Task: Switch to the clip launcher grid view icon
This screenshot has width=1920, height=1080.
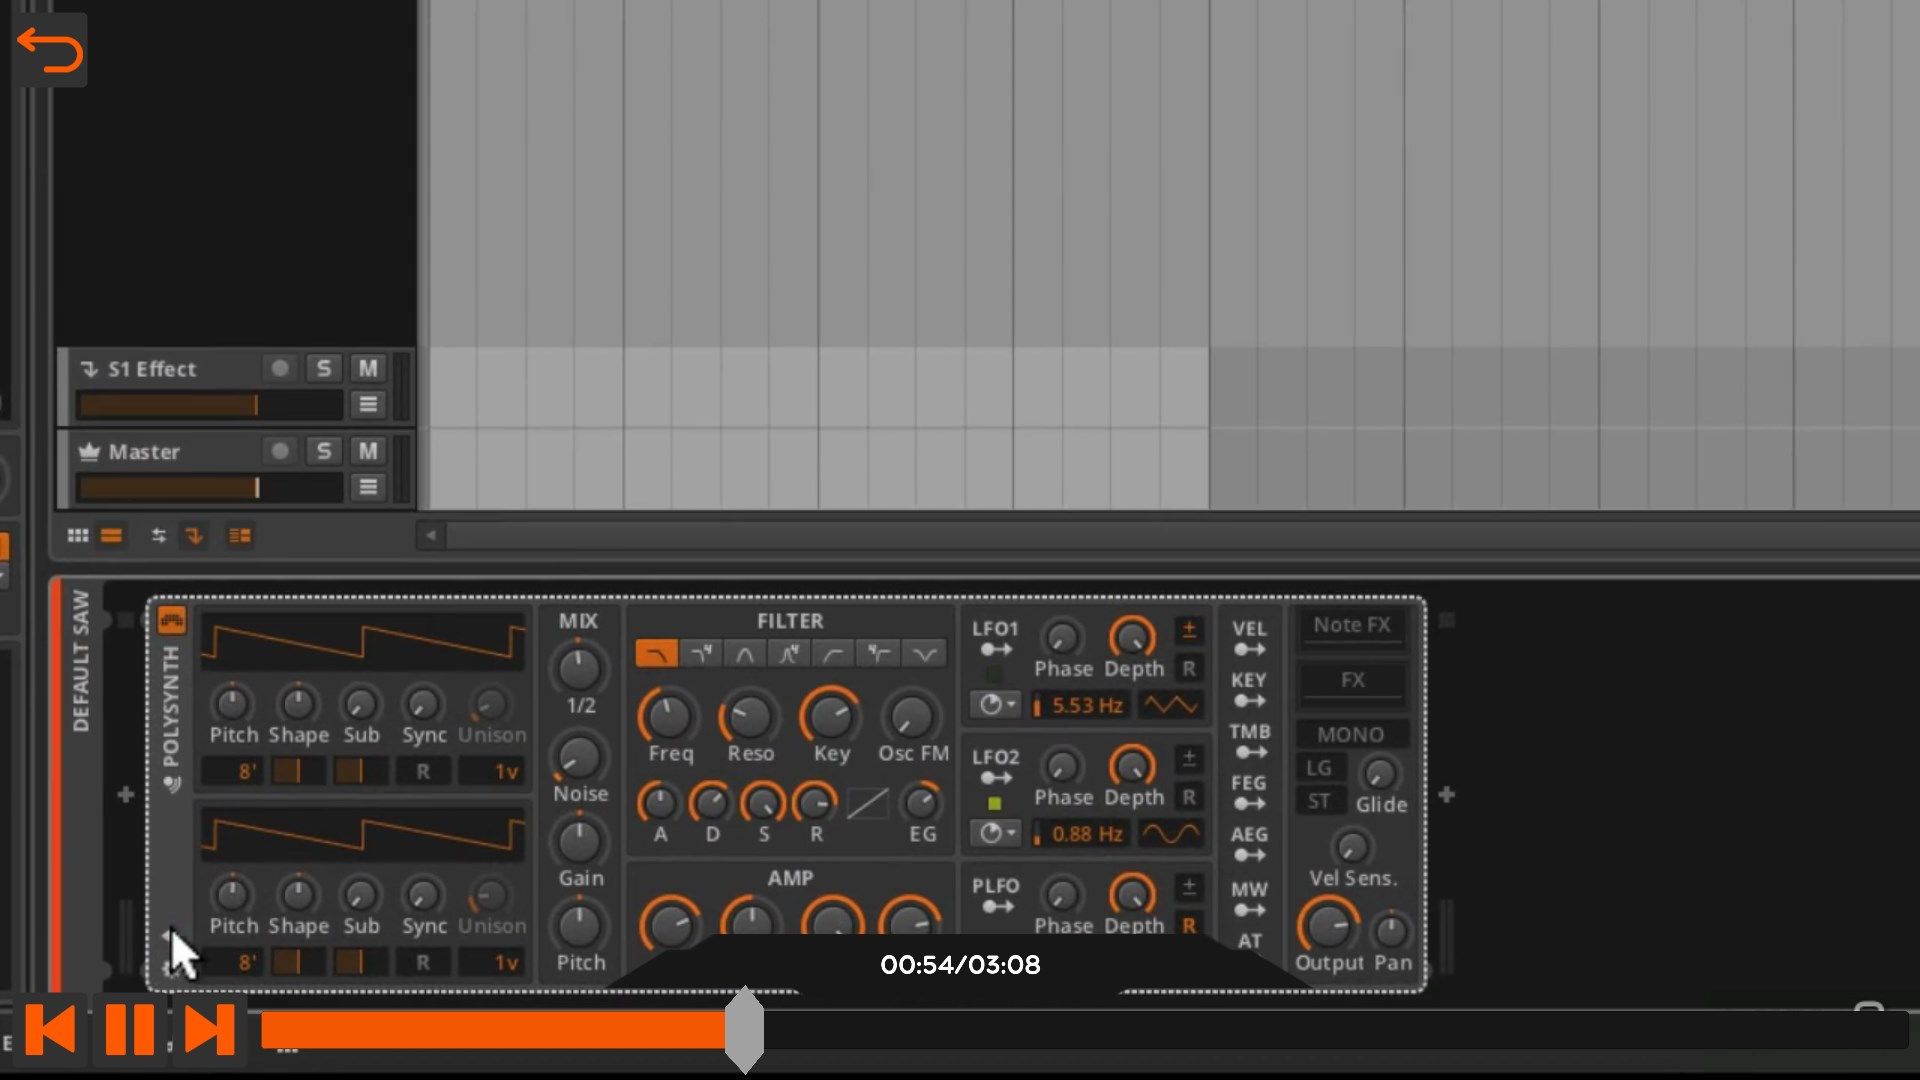Action: pos(78,536)
